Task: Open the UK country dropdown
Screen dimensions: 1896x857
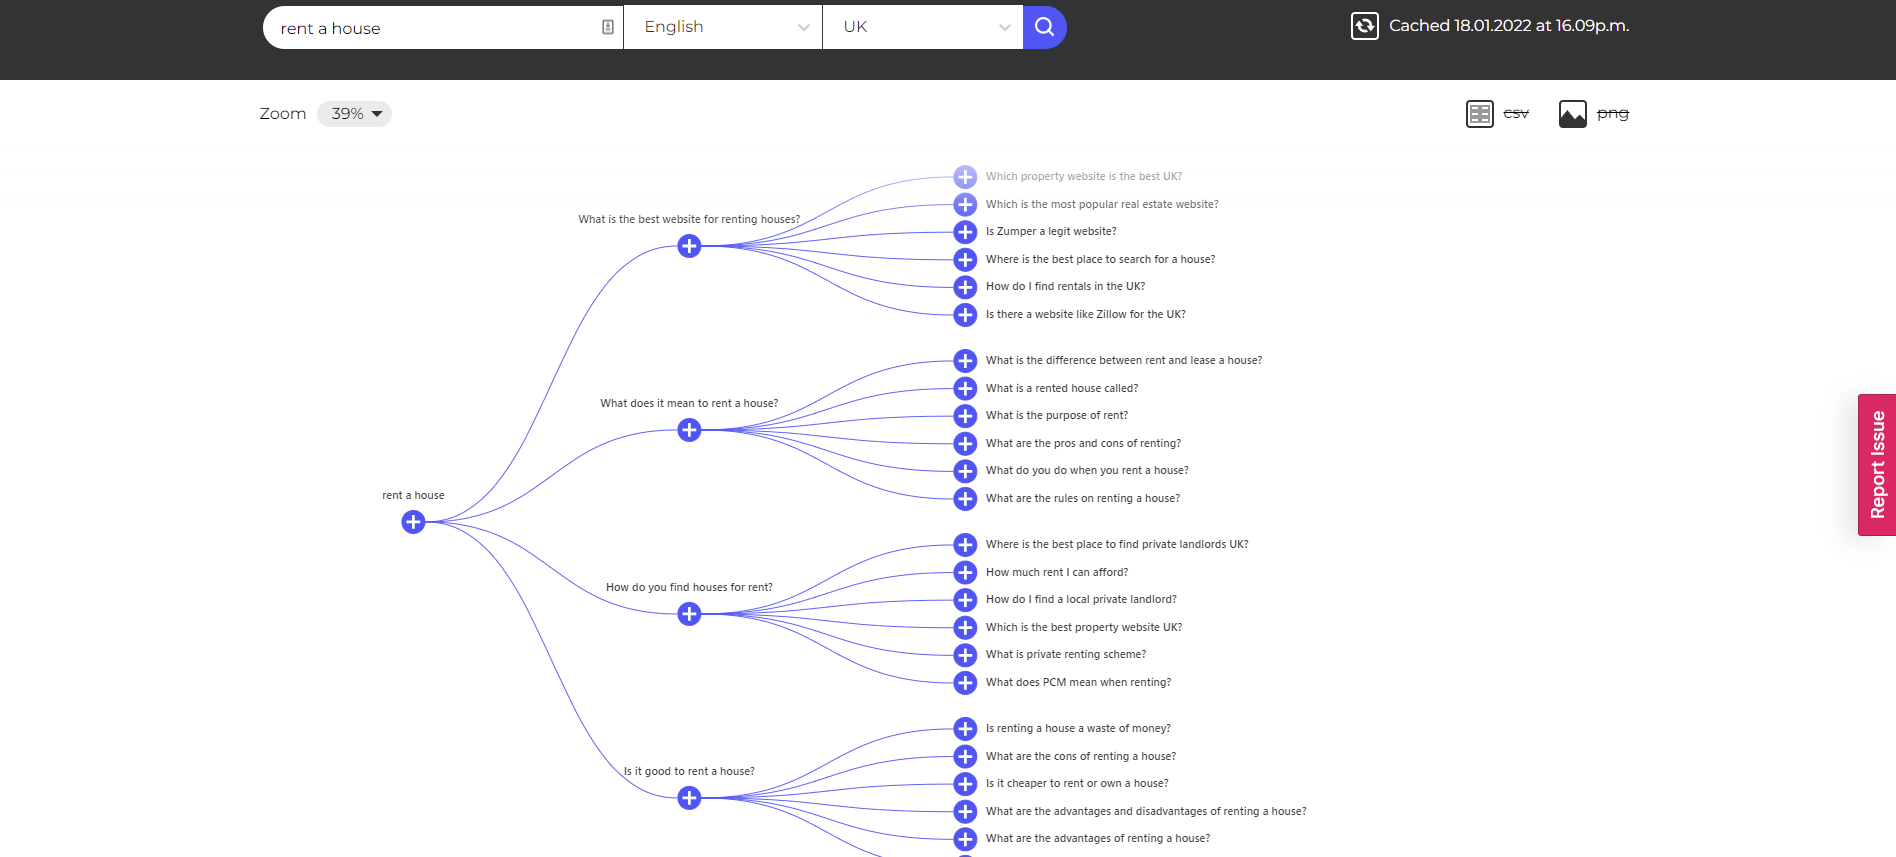Action: 923,27
